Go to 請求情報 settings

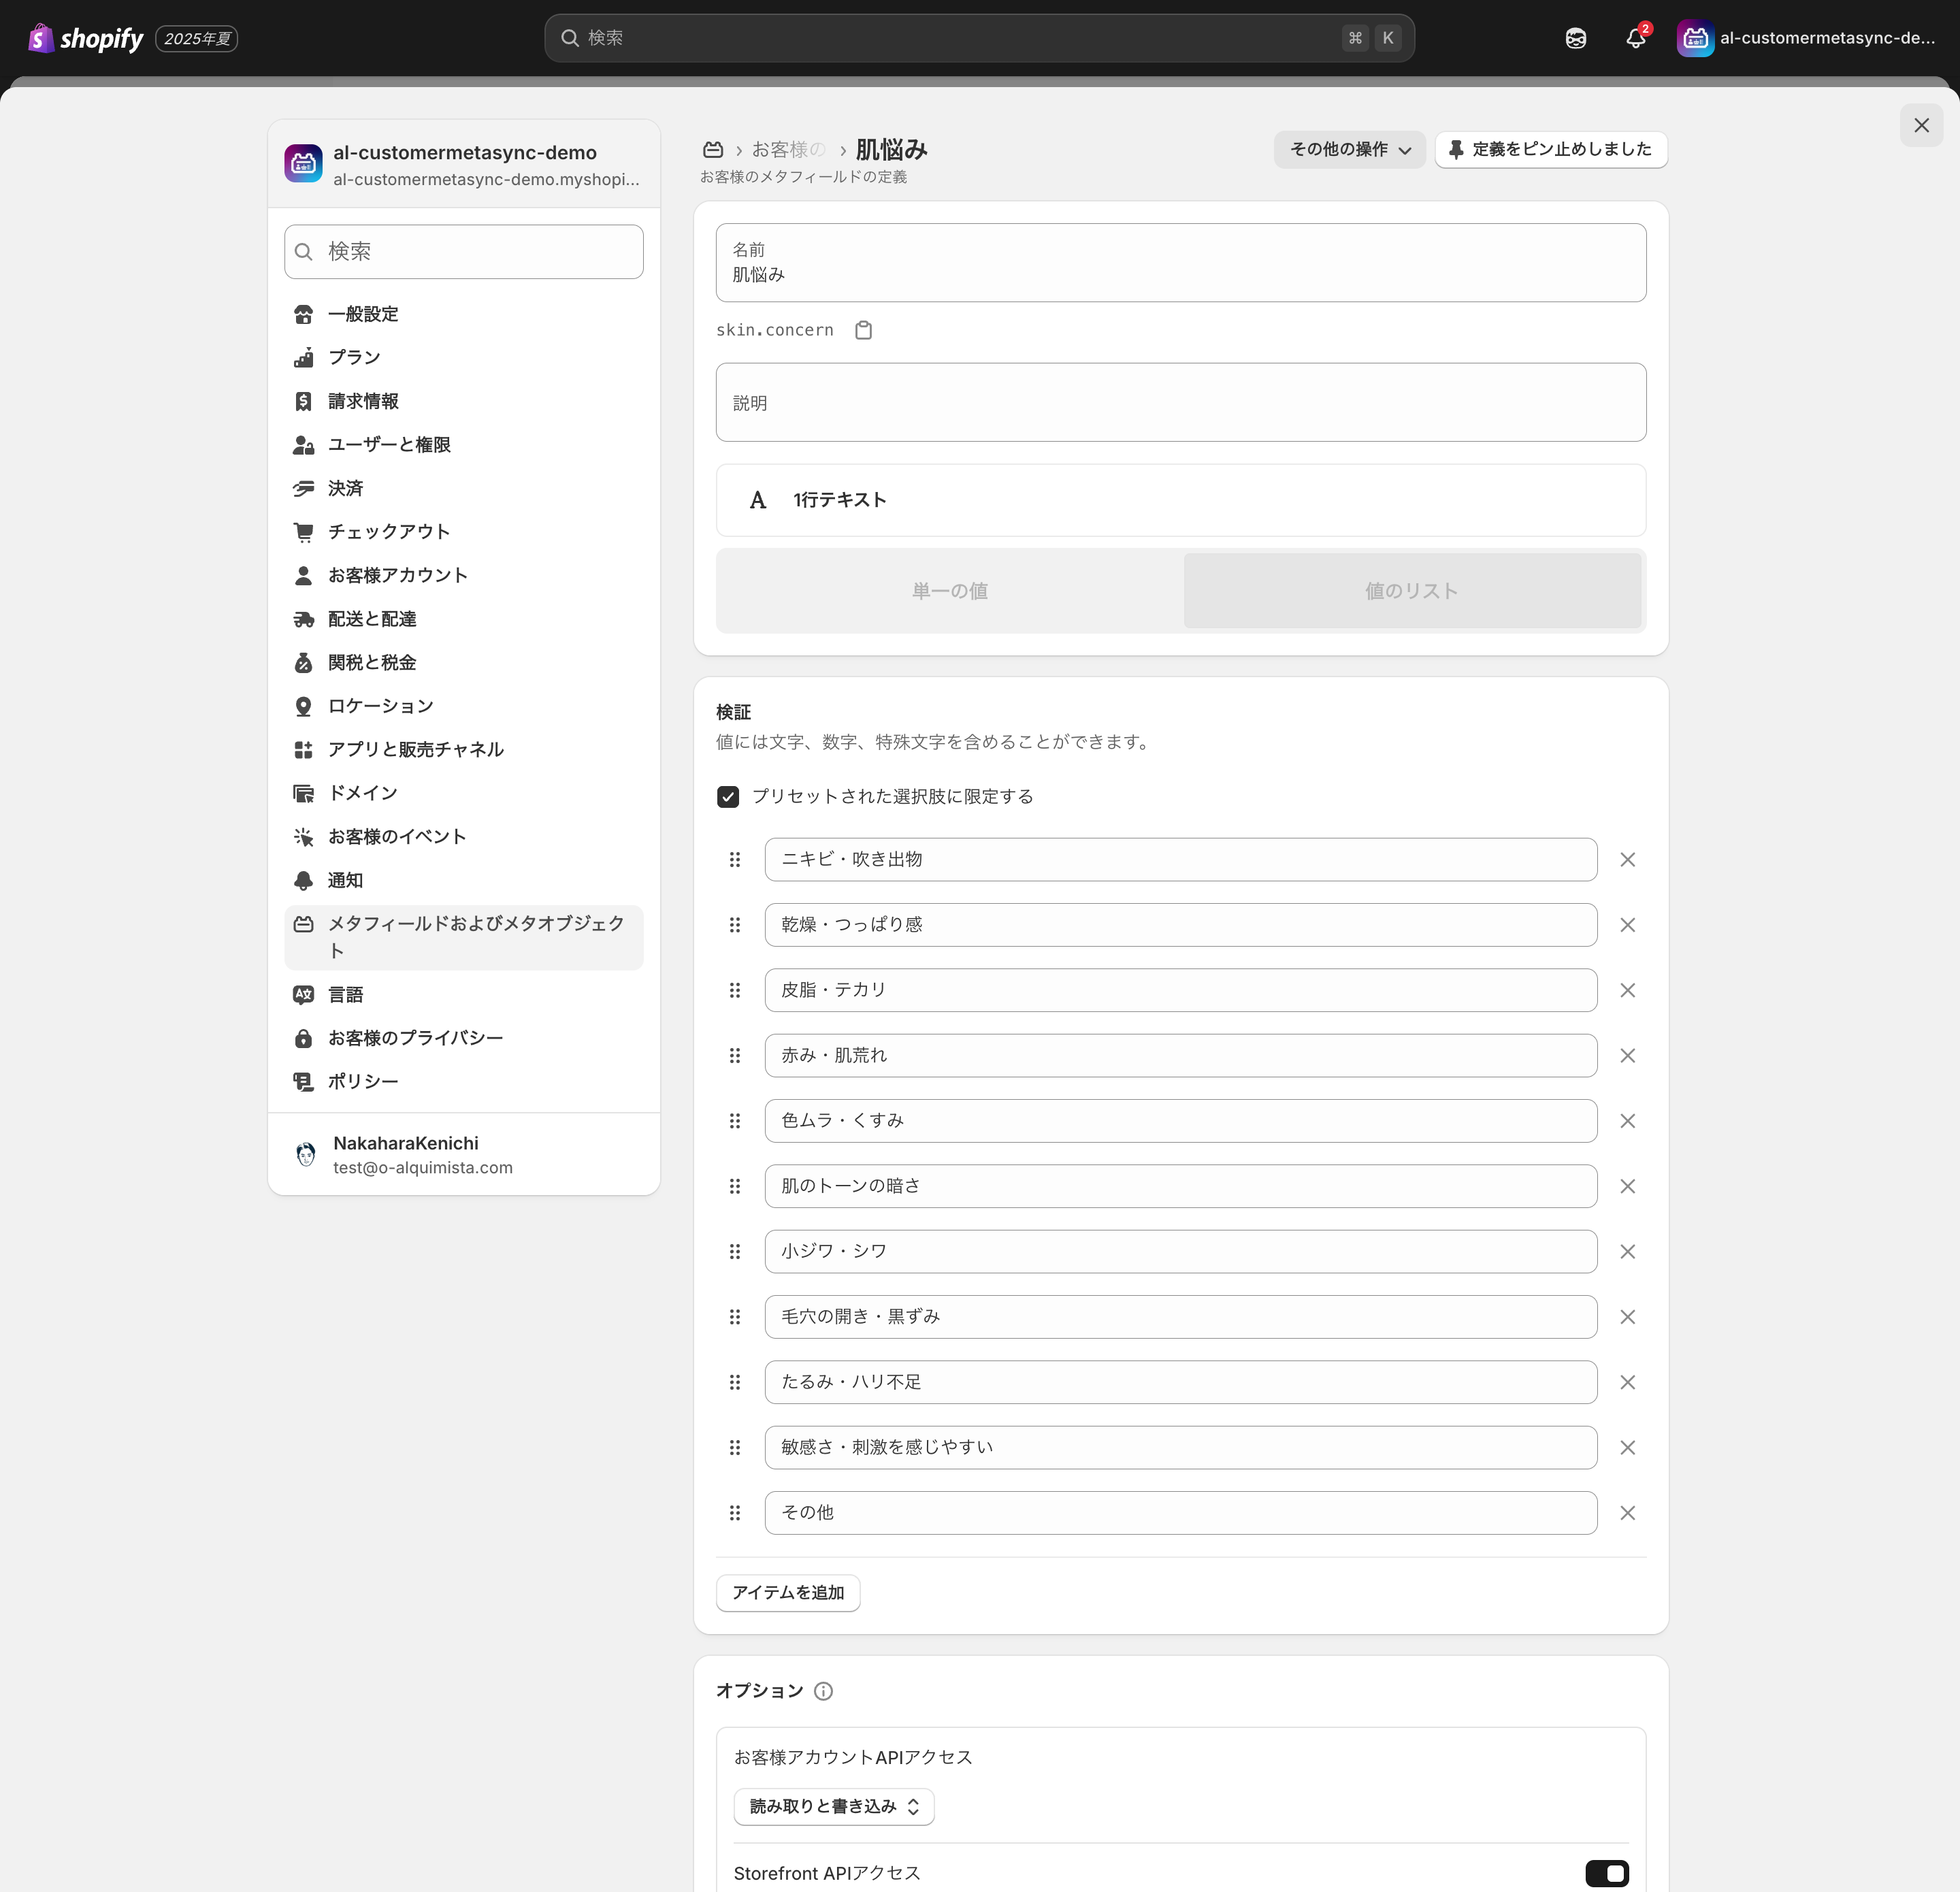(x=463, y=401)
